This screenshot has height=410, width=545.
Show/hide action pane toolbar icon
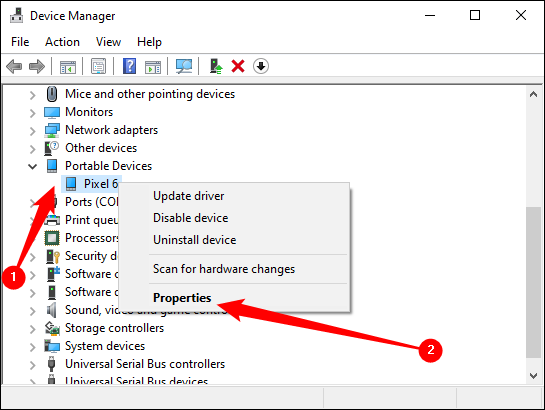pos(153,66)
